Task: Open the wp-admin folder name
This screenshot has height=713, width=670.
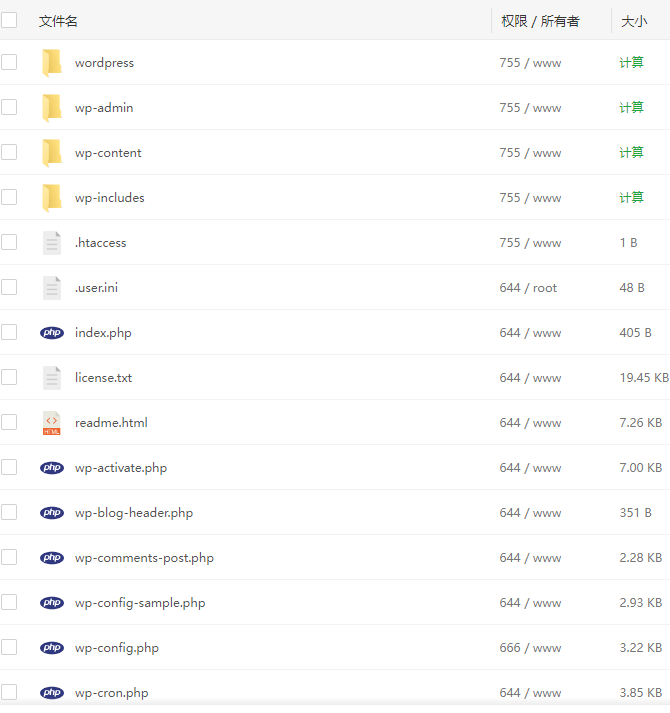Action: (x=104, y=108)
